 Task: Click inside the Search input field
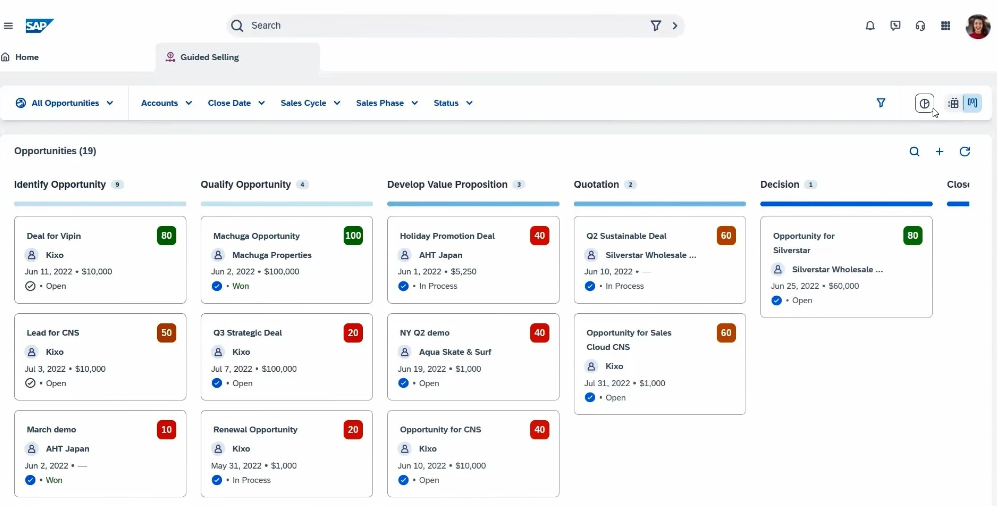[x=445, y=25]
